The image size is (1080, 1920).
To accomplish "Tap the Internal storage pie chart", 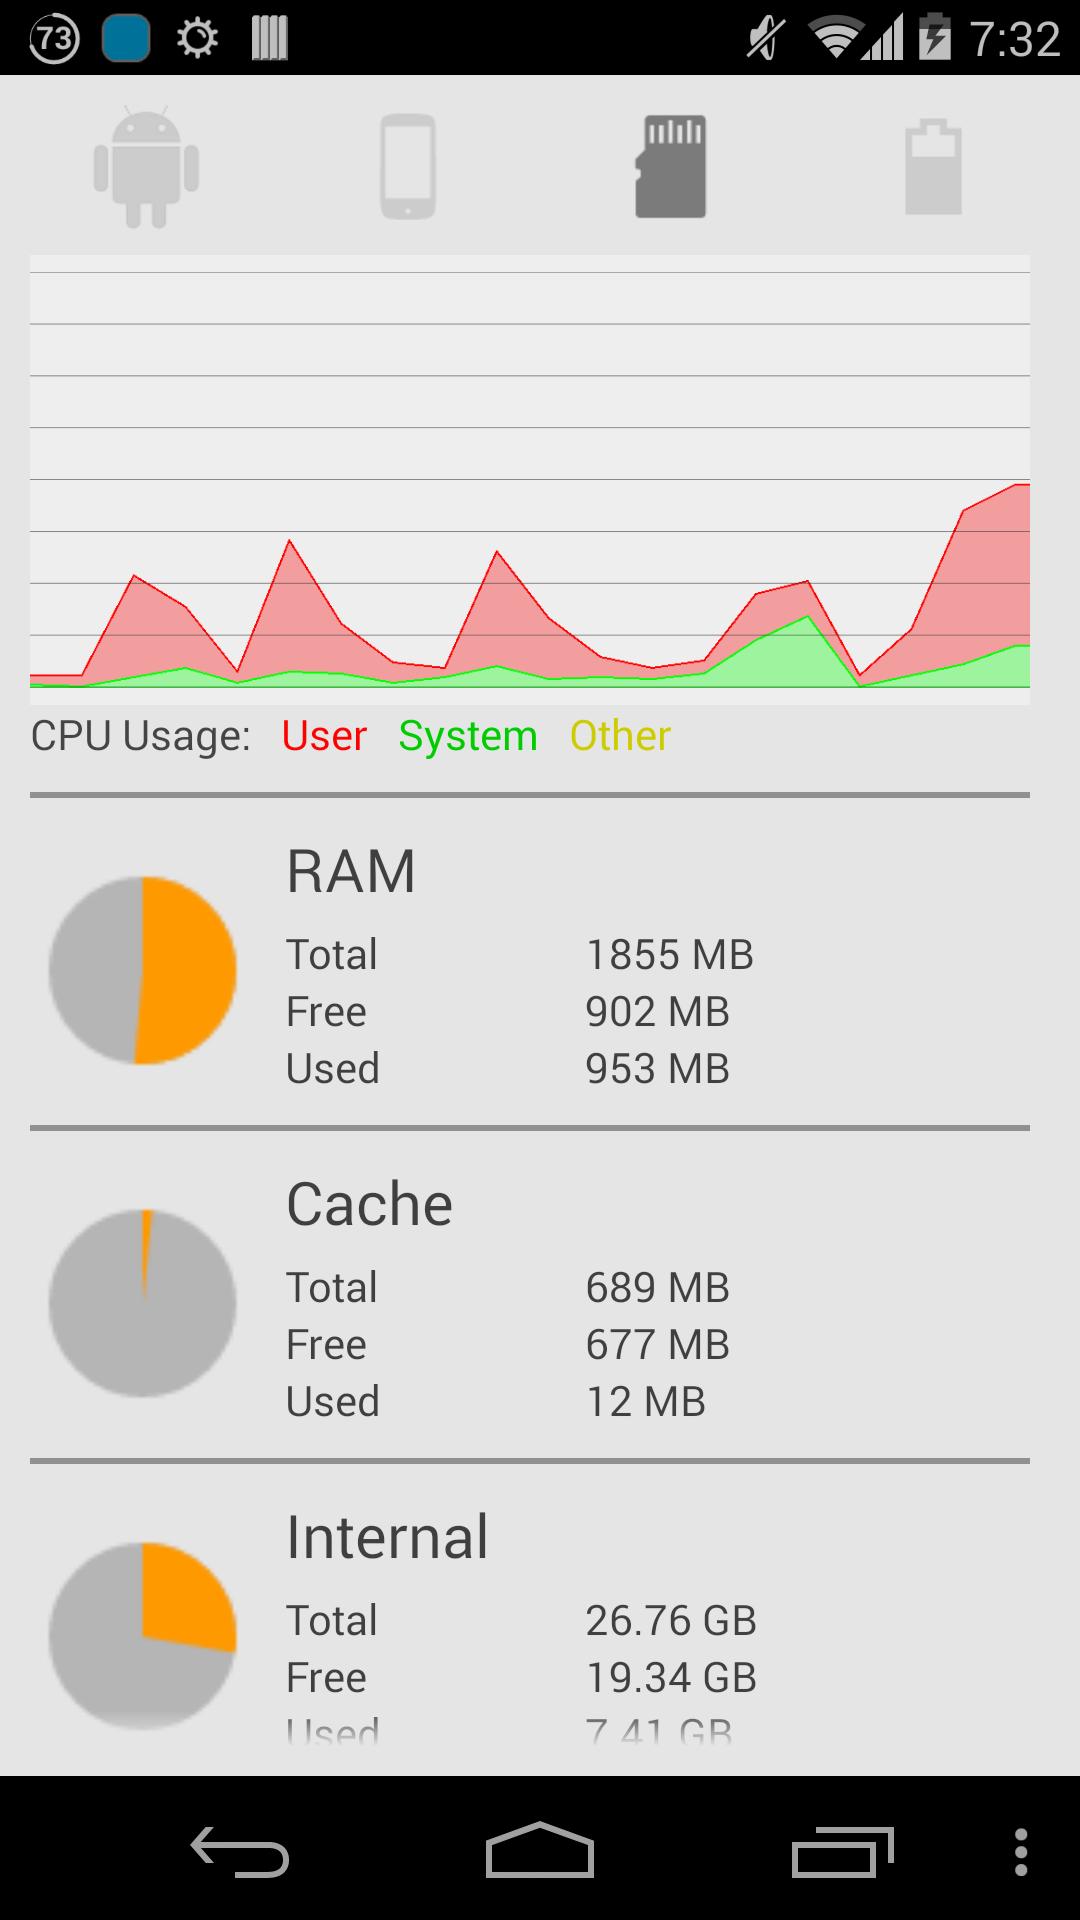I will 143,1636.
